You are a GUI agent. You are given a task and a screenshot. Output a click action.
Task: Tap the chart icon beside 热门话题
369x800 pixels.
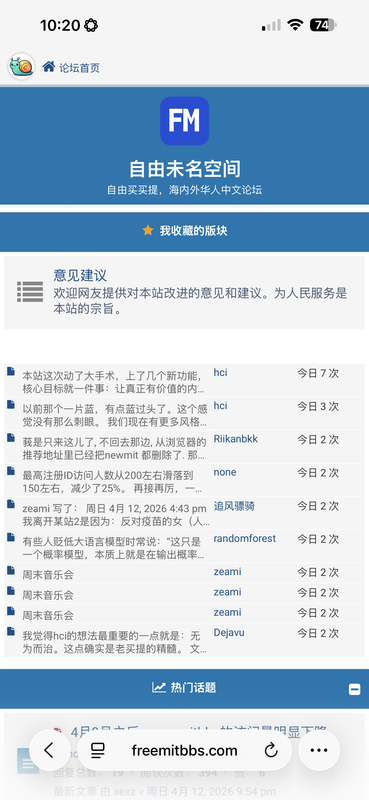click(x=159, y=687)
